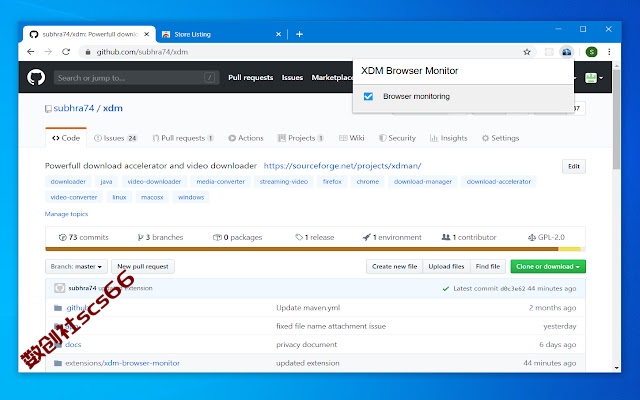Click Find file button
The height and width of the screenshot is (400, 640).
488,267
